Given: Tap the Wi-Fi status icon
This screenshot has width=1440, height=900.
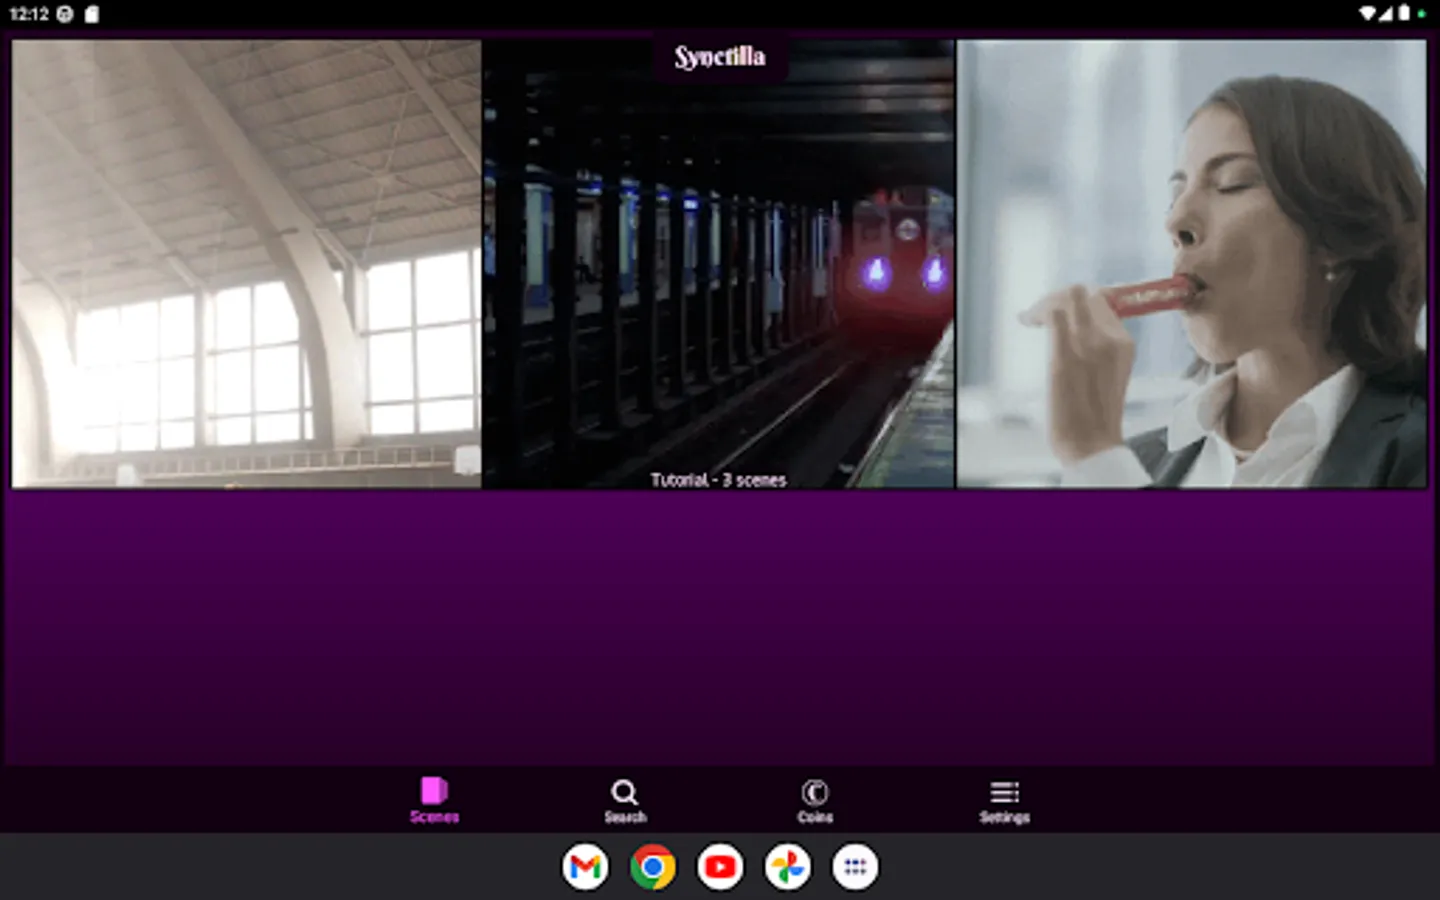Looking at the screenshot, I should click(x=1367, y=13).
